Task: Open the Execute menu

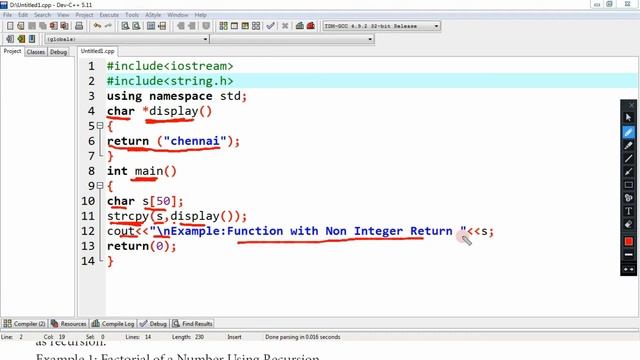Action: (109, 15)
